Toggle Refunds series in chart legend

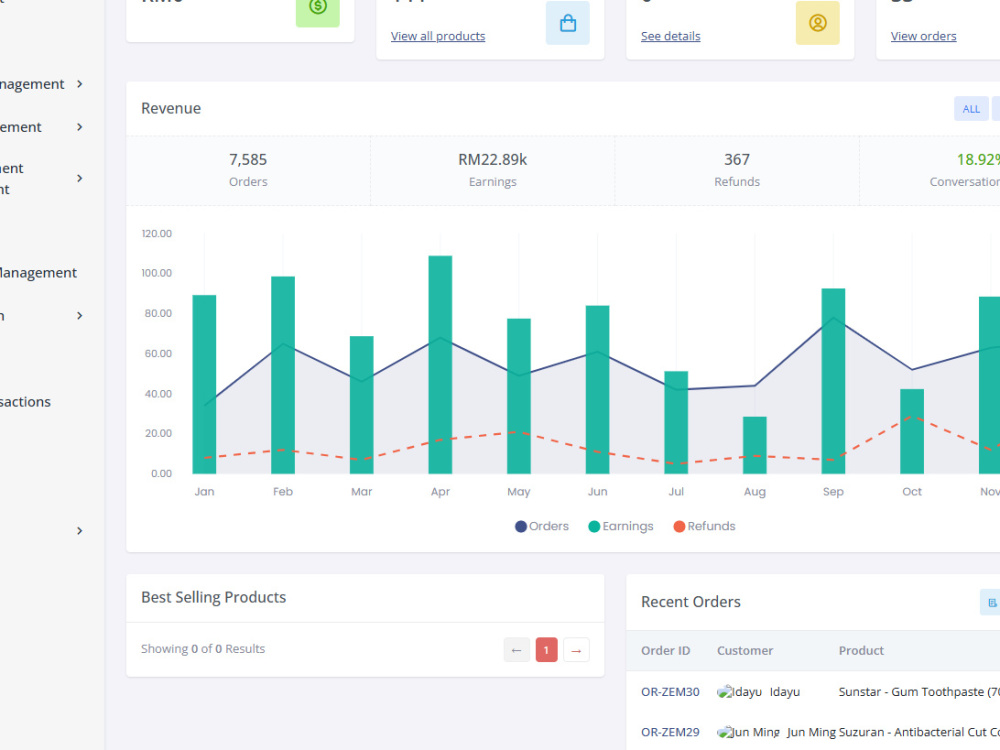tap(705, 526)
